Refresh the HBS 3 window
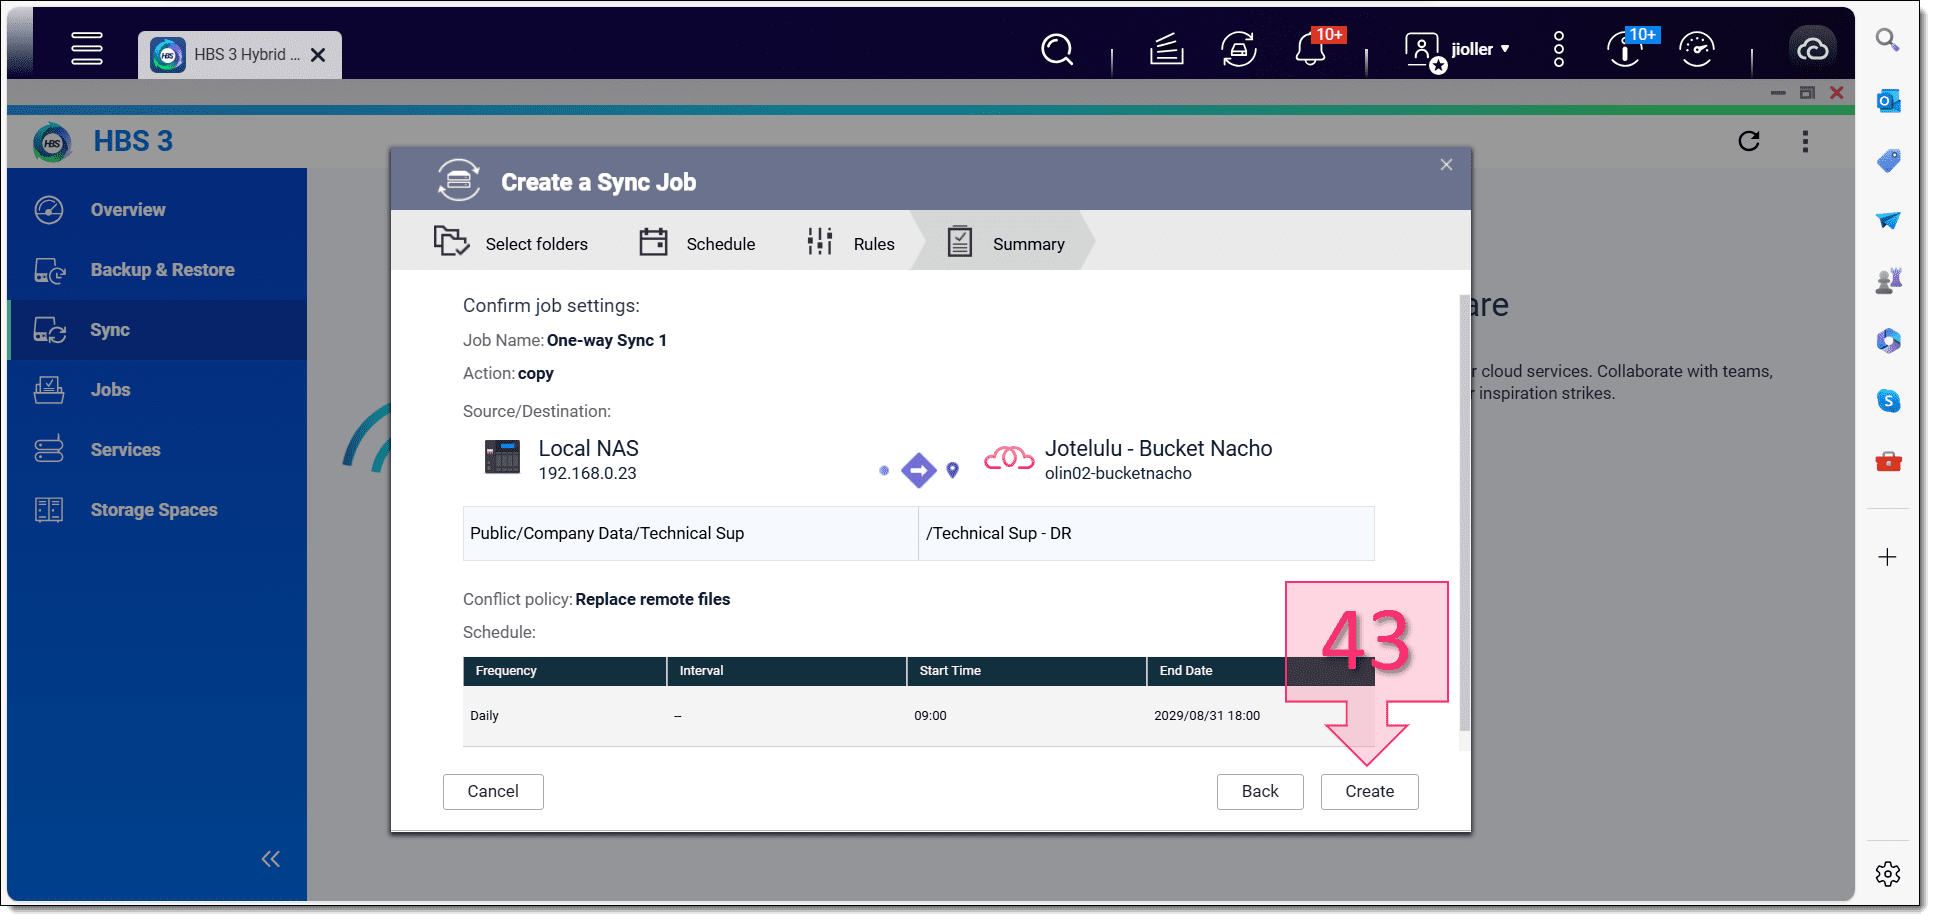 coord(1749,141)
